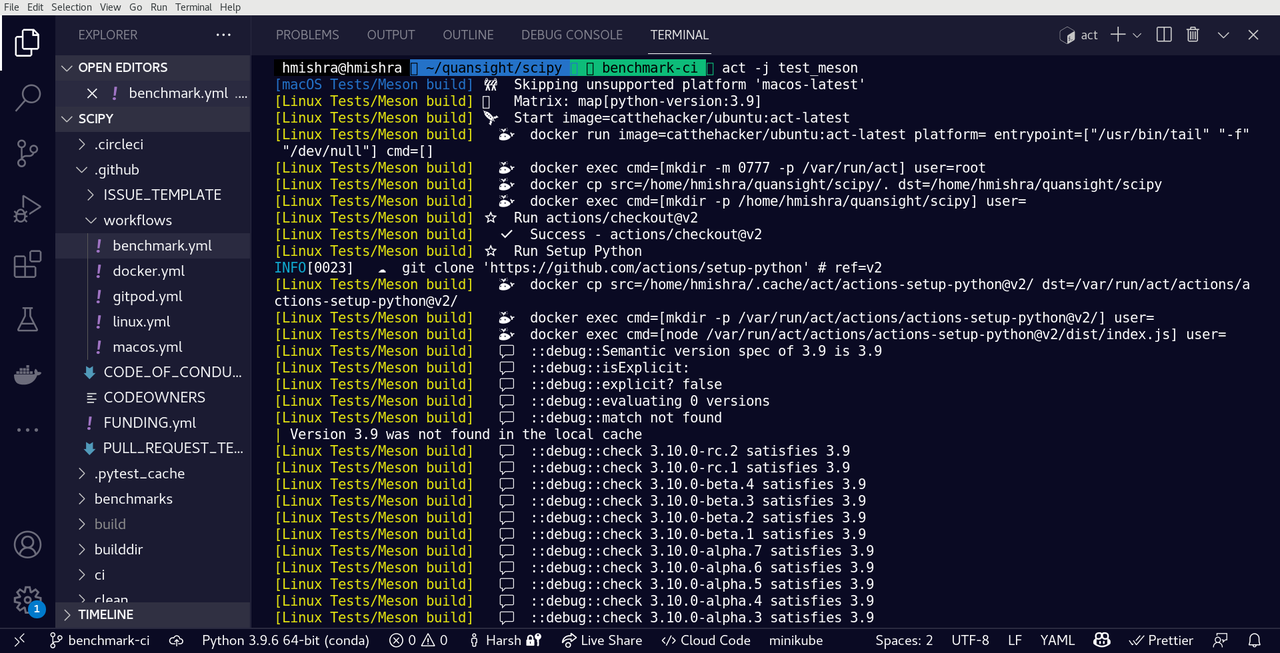Click the Harsh status bar item

point(506,640)
